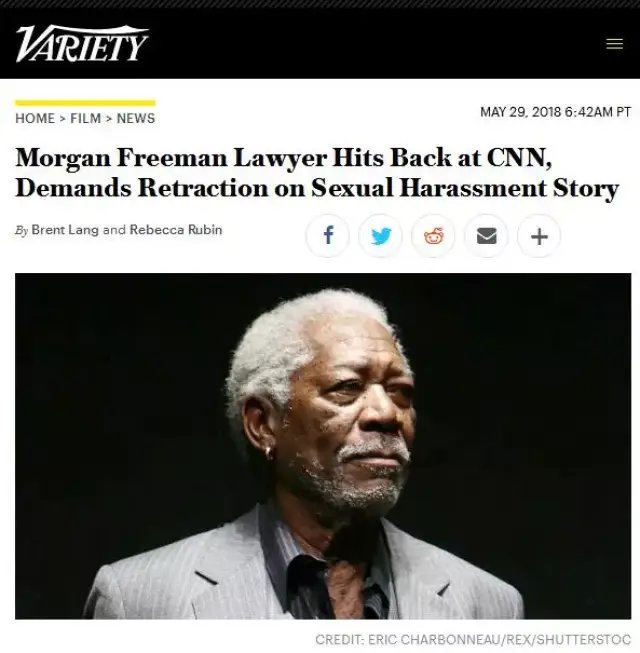This screenshot has height=653, width=640.
Task: Share article on Twitter
Action: click(381, 236)
